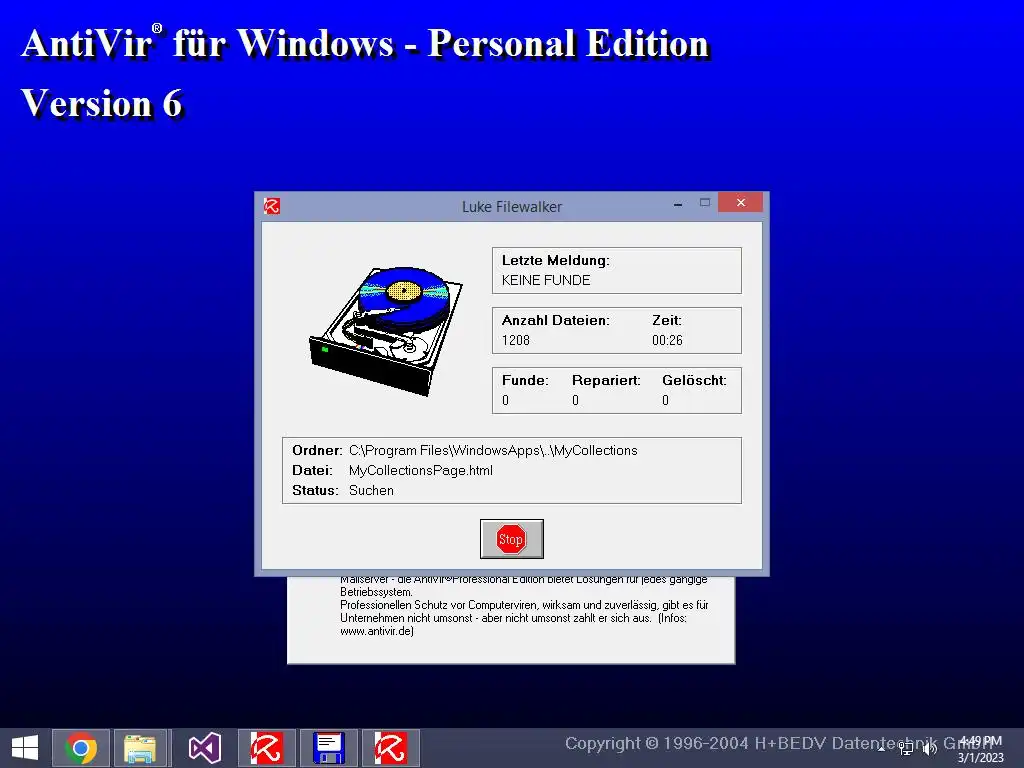Minimize the Luke Filewalker window
Viewport: 1024px width, 768px height.
678,204
